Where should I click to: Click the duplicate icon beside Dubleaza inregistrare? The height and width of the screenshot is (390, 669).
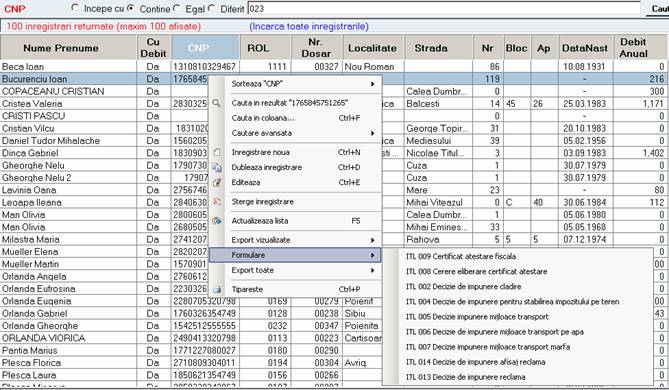tap(217, 168)
